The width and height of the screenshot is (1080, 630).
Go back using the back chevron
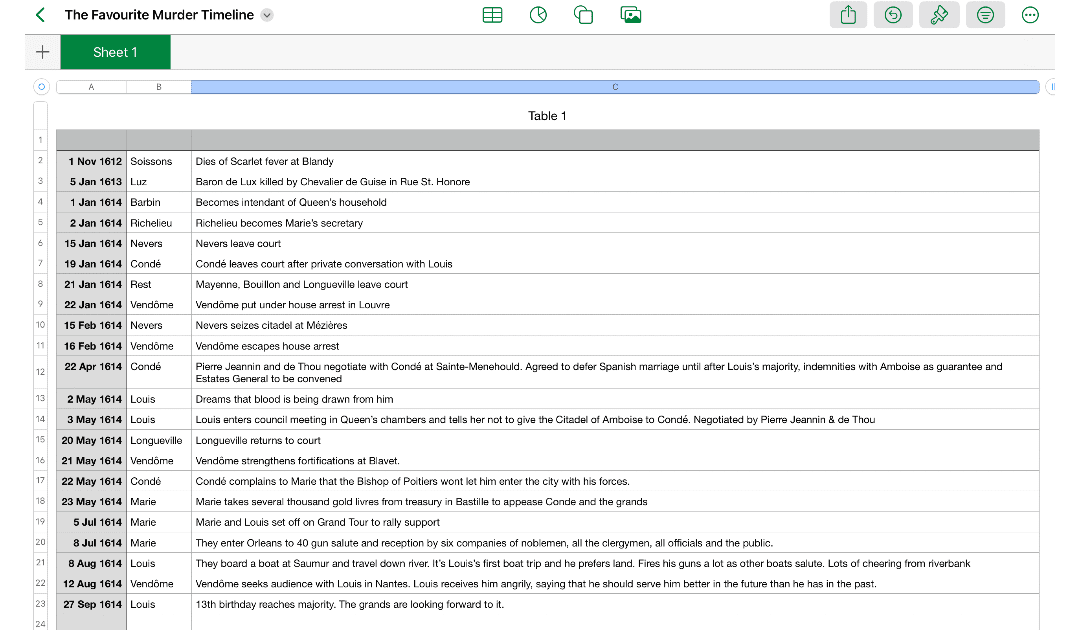coord(41,14)
